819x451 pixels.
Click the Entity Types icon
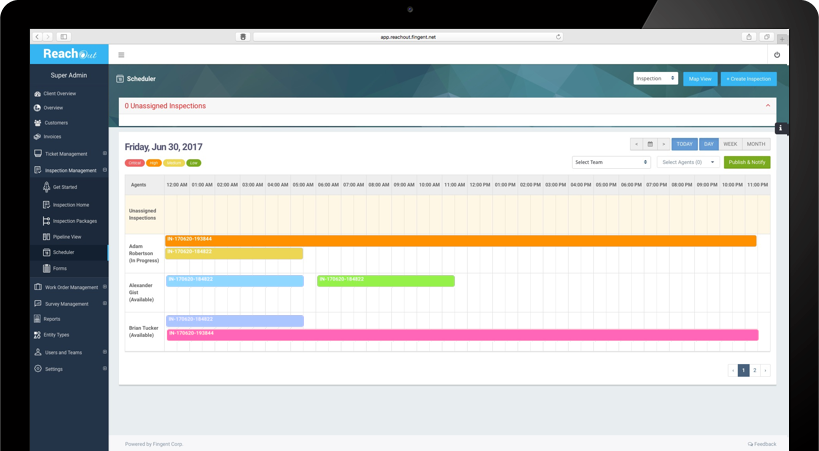38,335
